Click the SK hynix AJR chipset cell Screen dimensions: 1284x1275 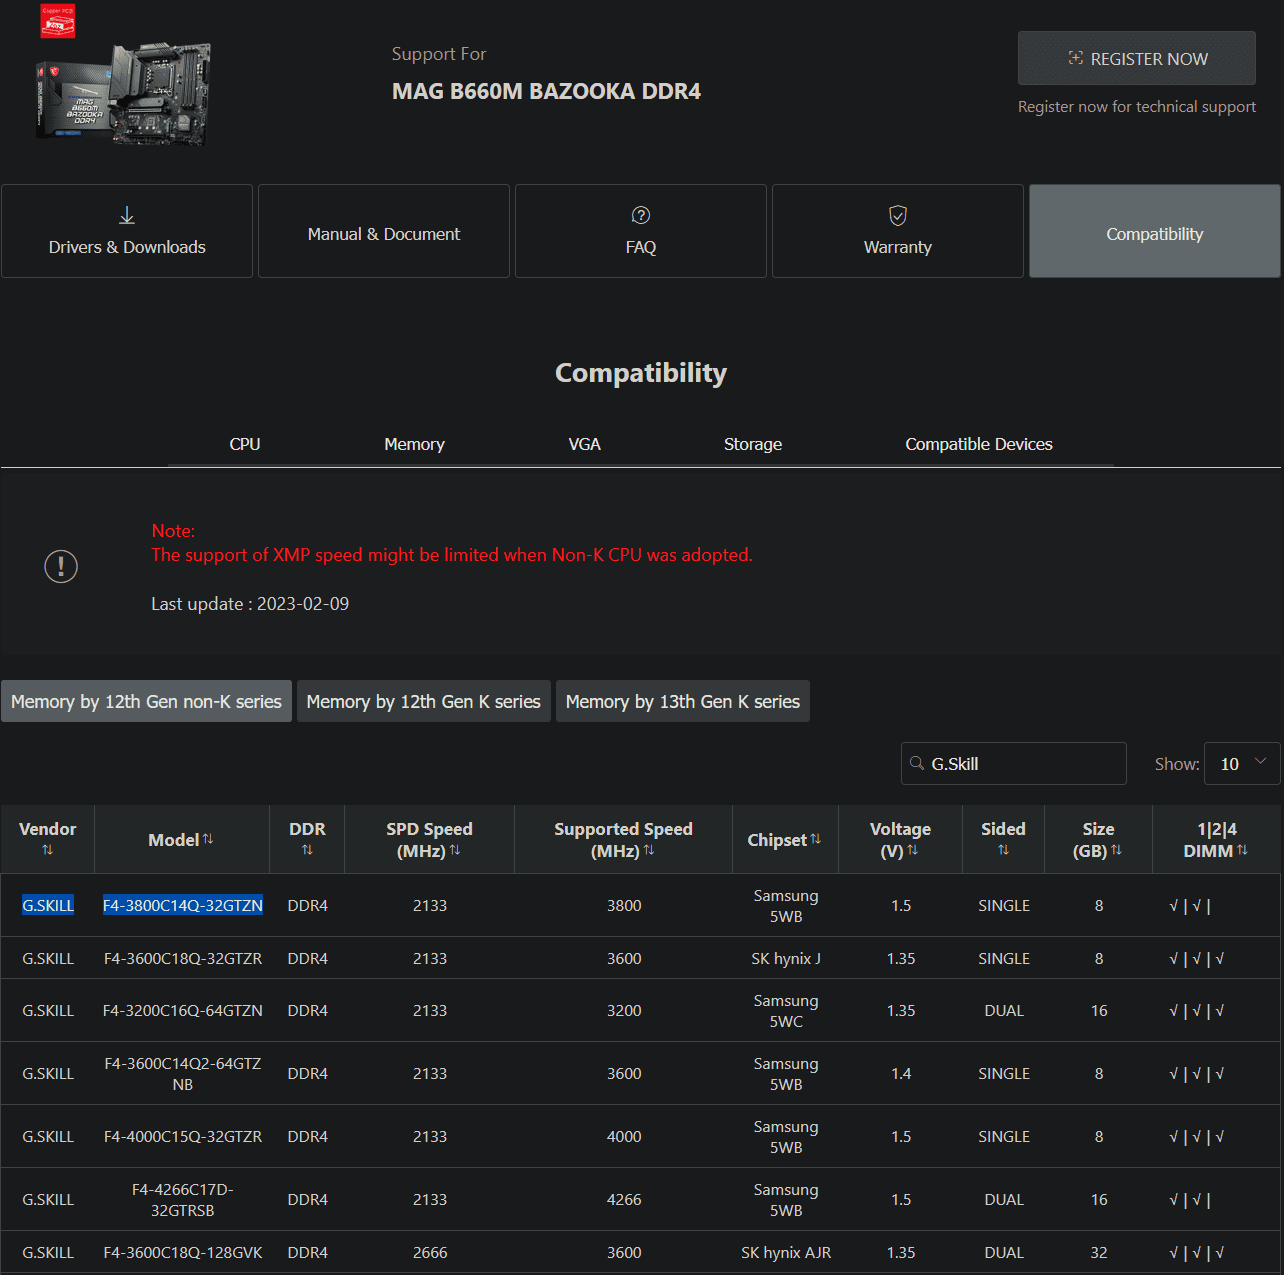(786, 1252)
